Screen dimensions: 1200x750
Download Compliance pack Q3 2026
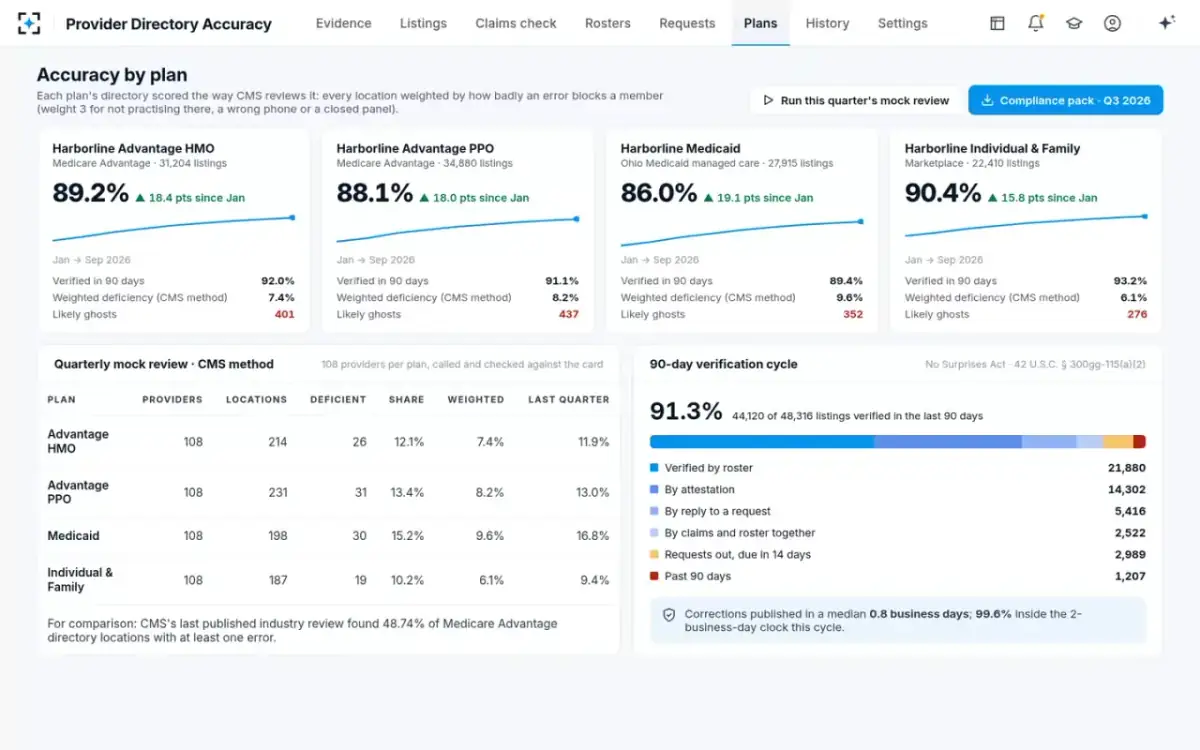(1065, 100)
